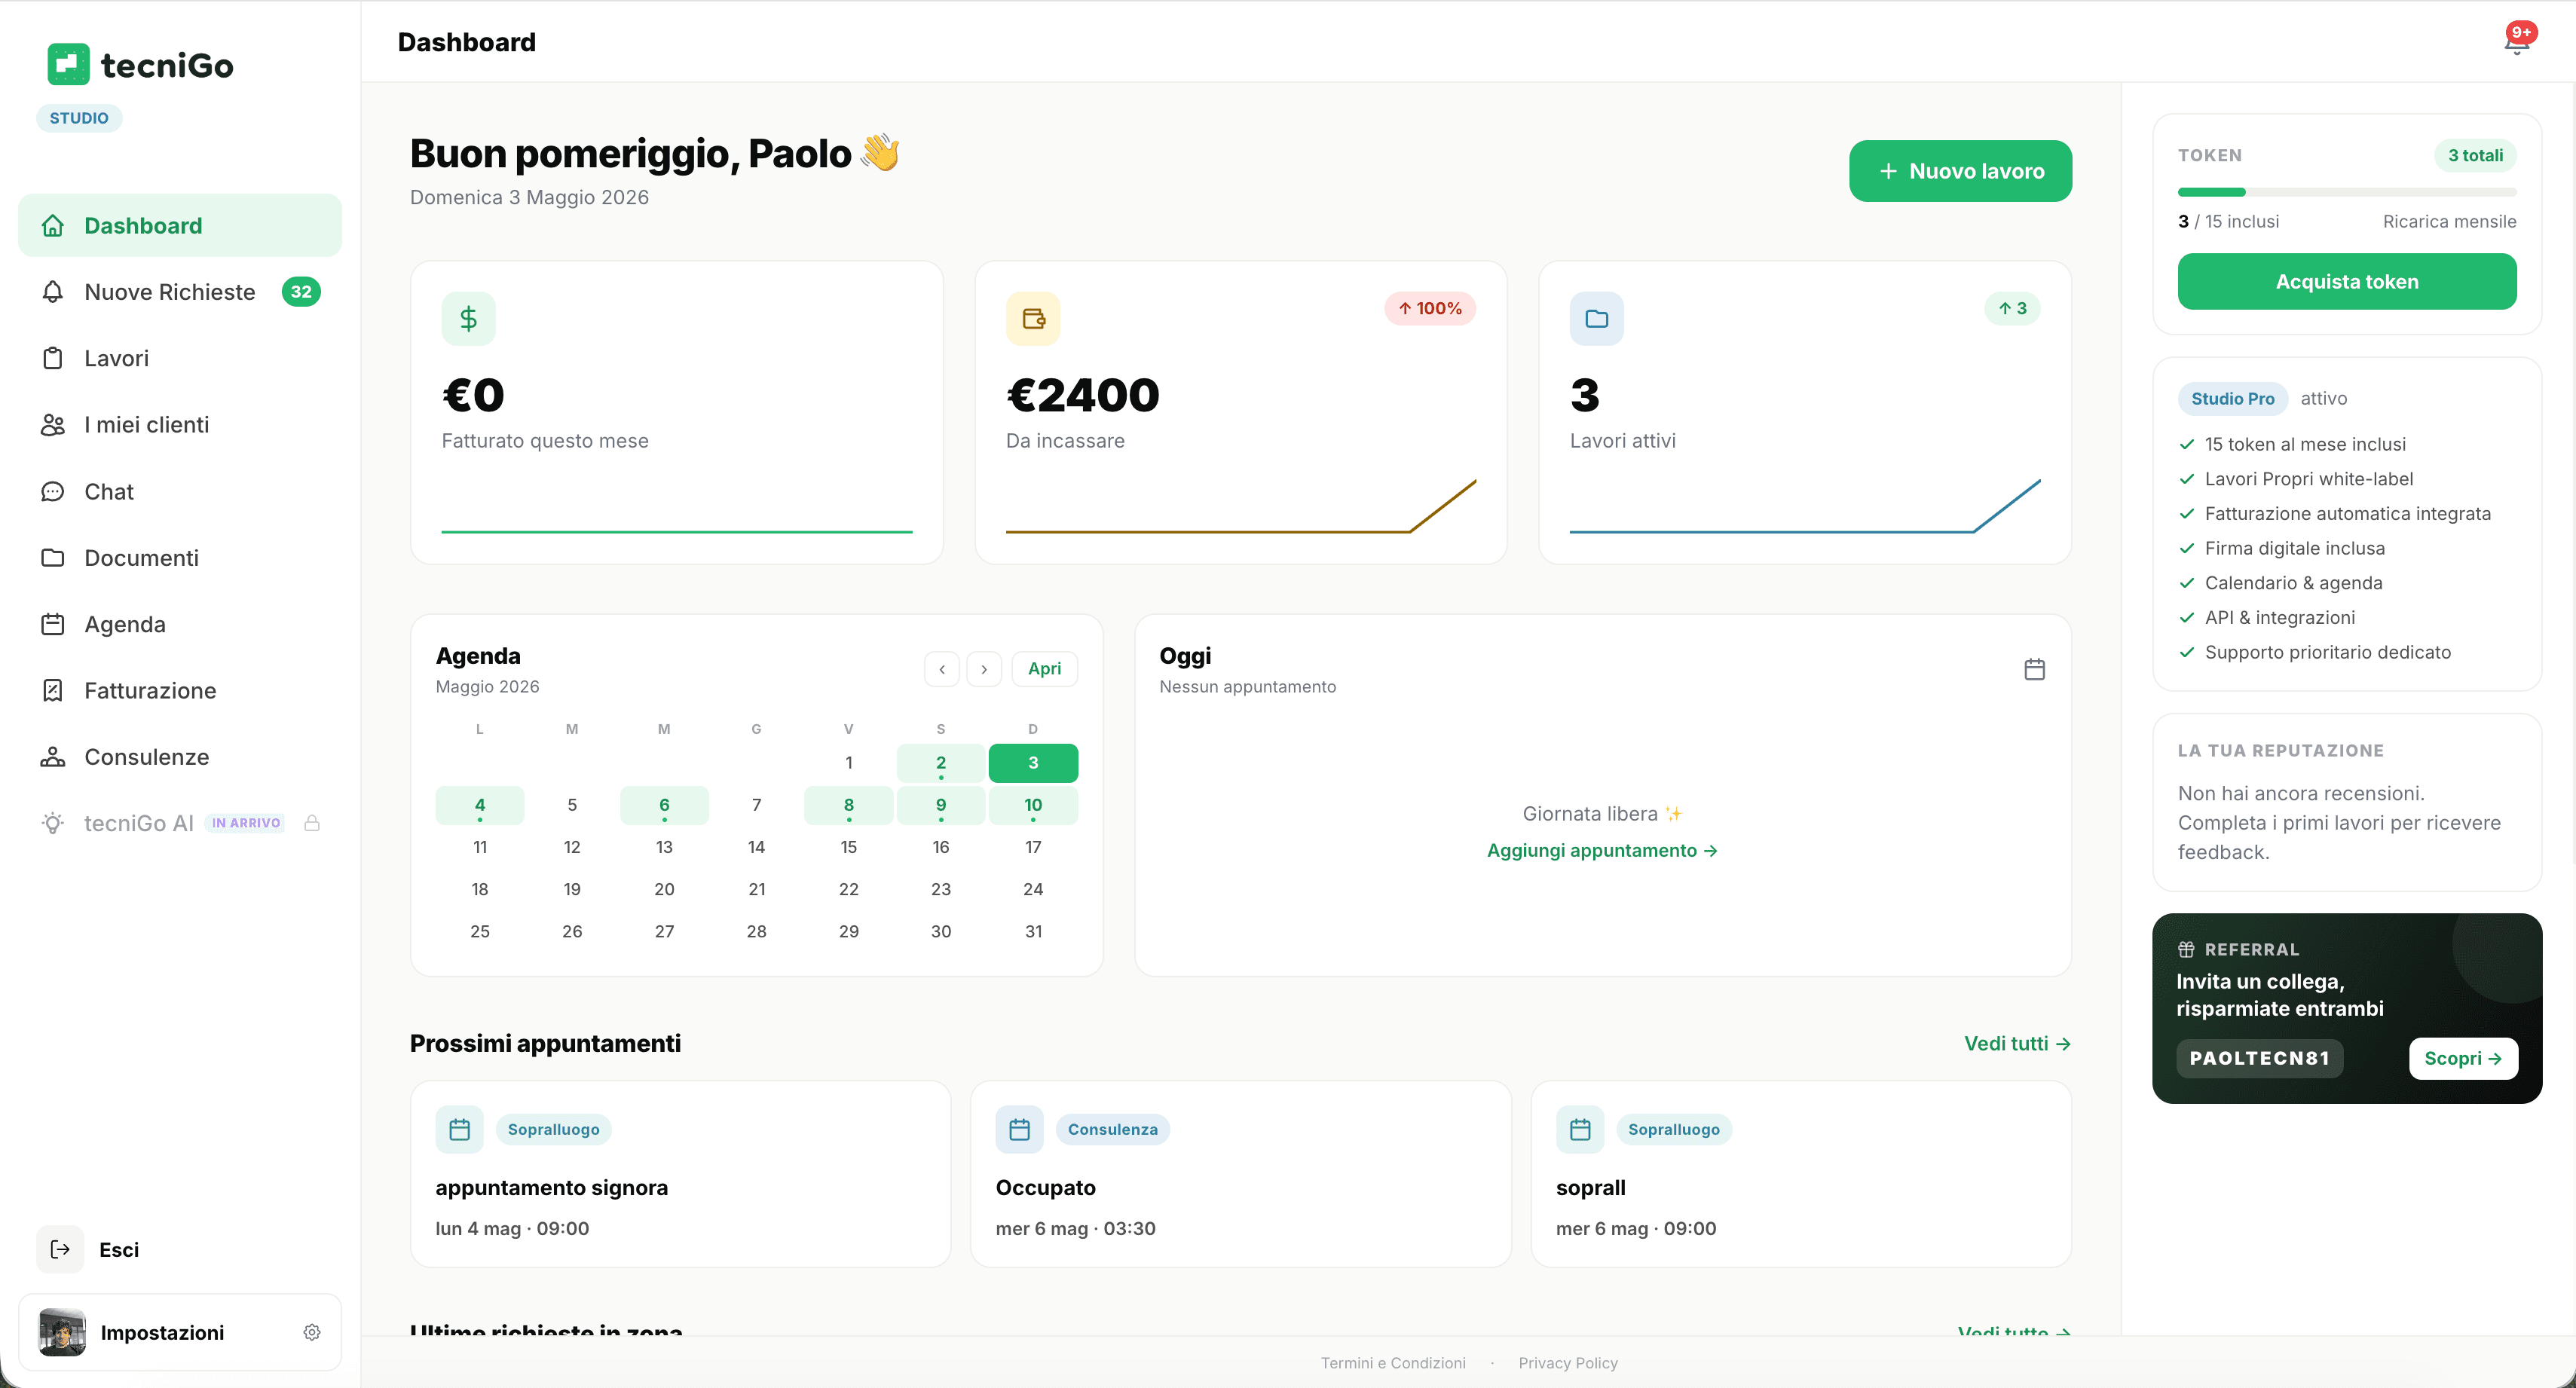The height and width of the screenshot is (1388, 2576).
Task: Click the lightbulb icon for tecniGo AI
Action: click(52, 823)
